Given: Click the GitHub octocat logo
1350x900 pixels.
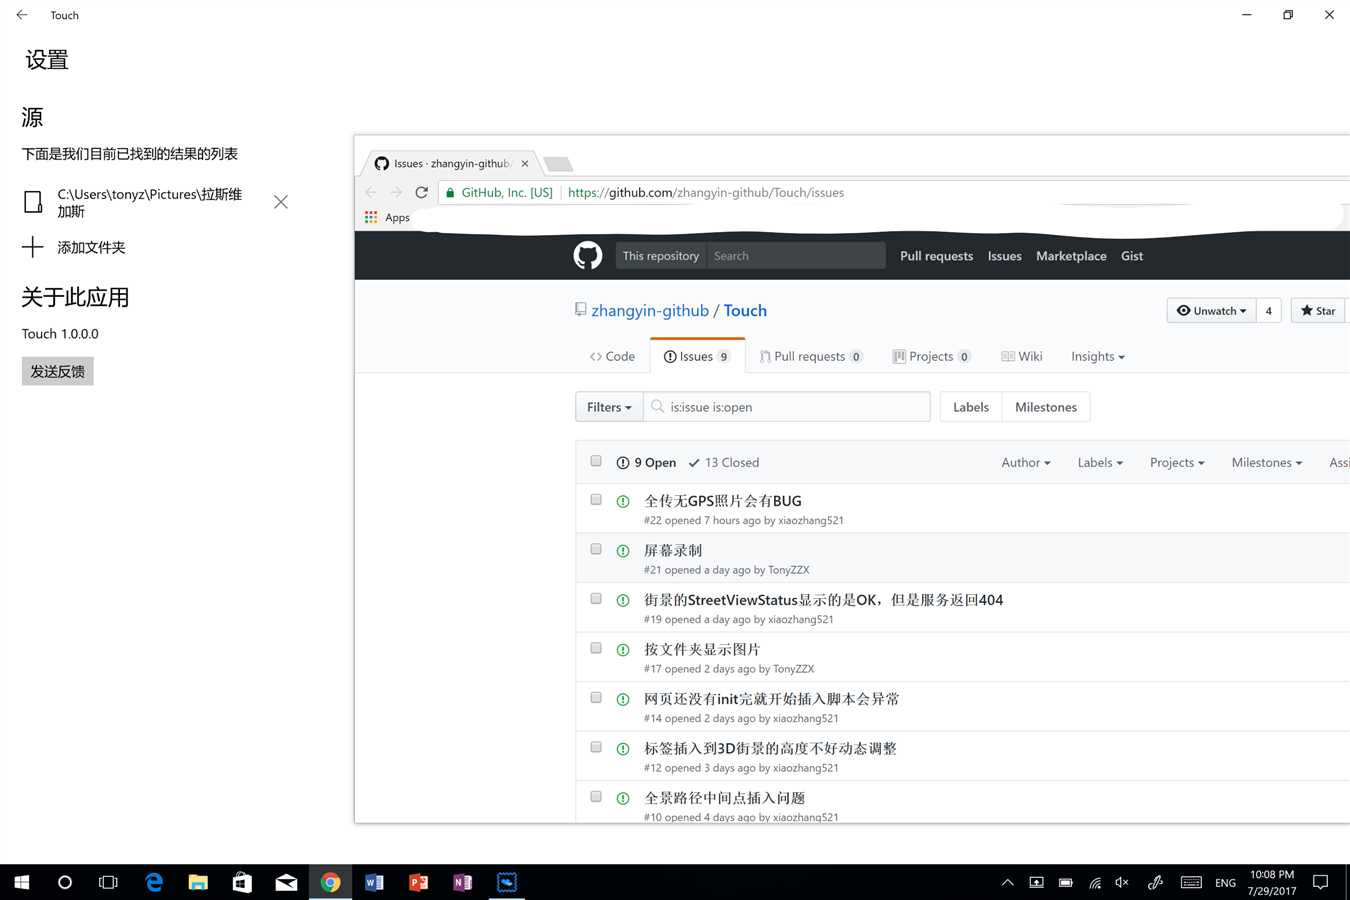Looking at the screenshot, I should [x=588, y=256].
